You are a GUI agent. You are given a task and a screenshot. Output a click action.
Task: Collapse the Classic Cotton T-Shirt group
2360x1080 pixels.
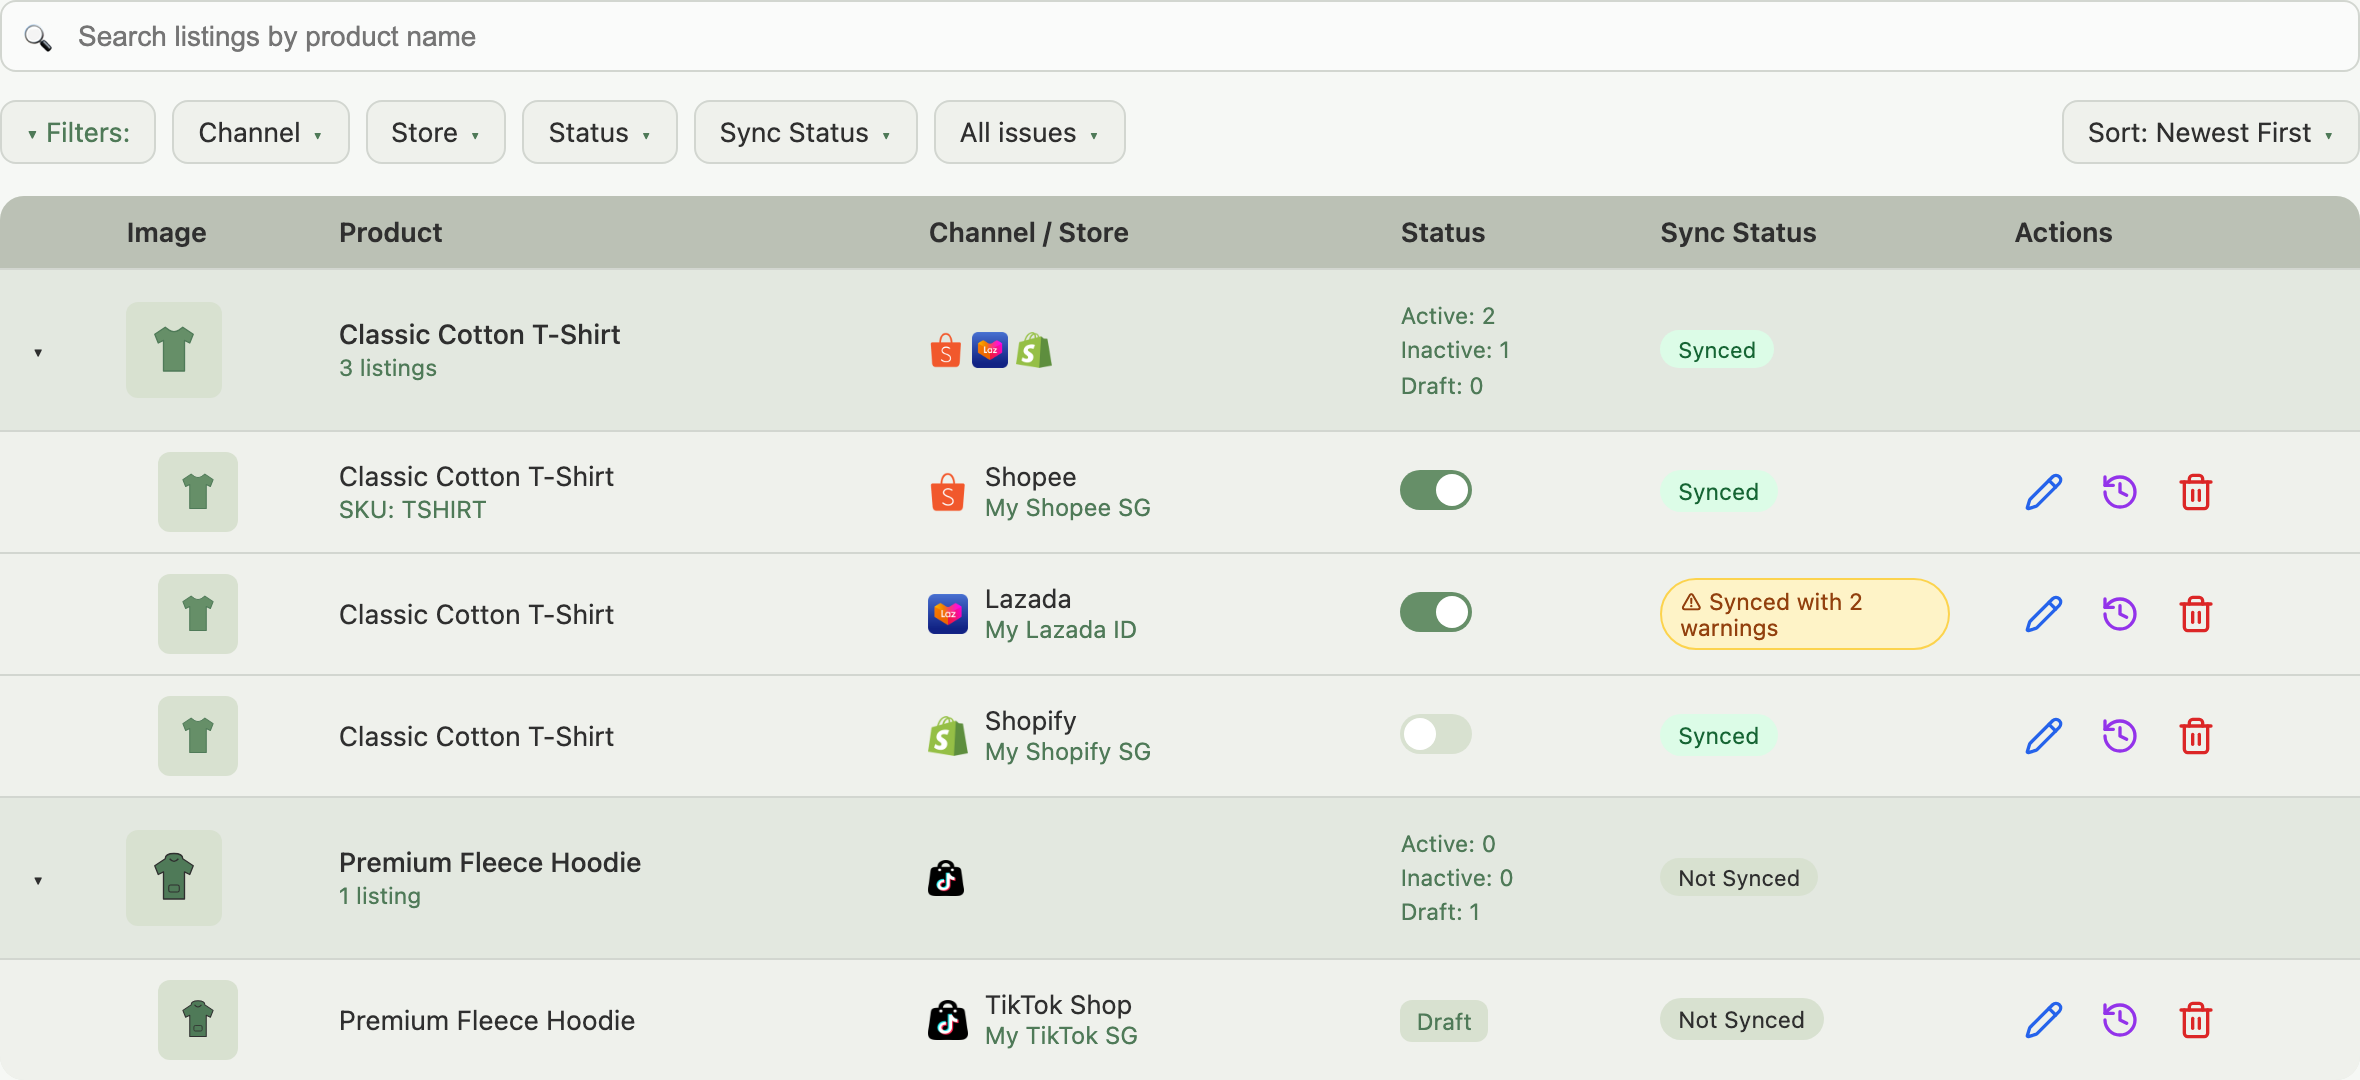[x=38, y=352]
